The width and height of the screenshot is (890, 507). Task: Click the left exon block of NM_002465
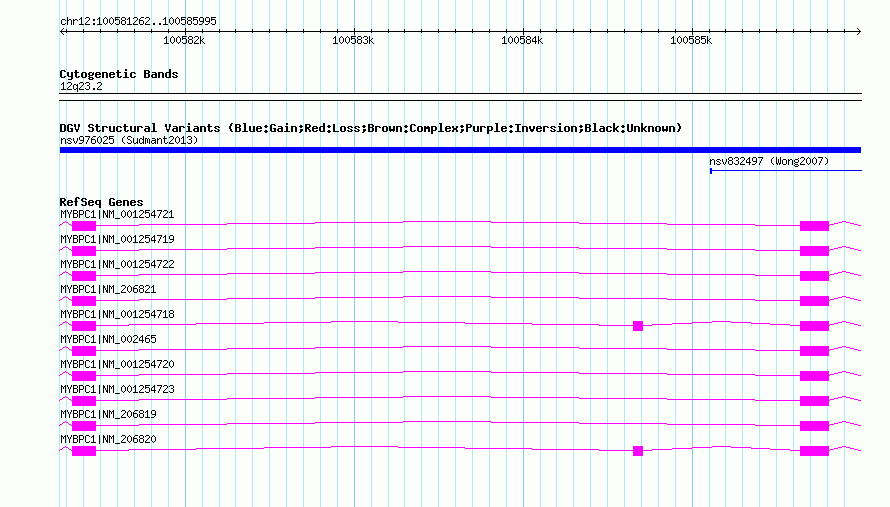tap(84, 351)
